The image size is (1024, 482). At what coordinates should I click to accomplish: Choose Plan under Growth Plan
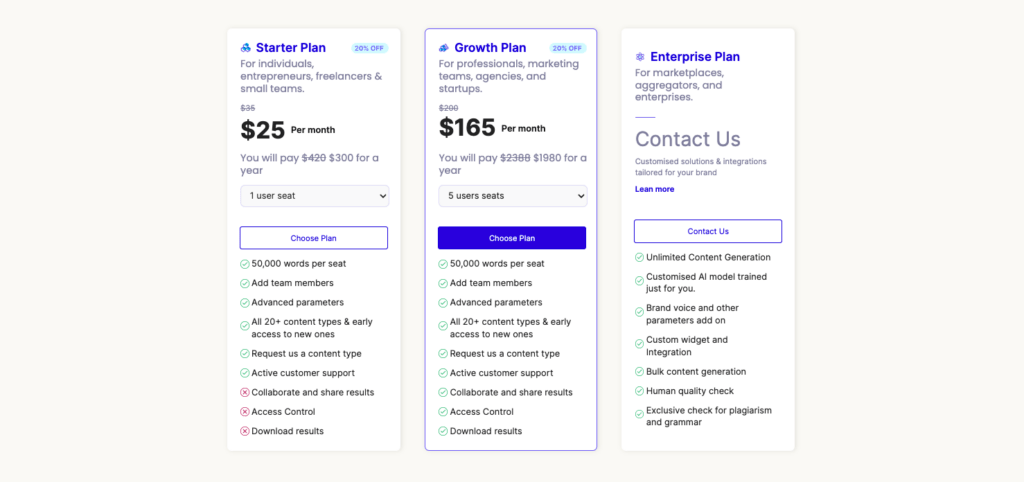pyautogui.click(x=512, y=238)
